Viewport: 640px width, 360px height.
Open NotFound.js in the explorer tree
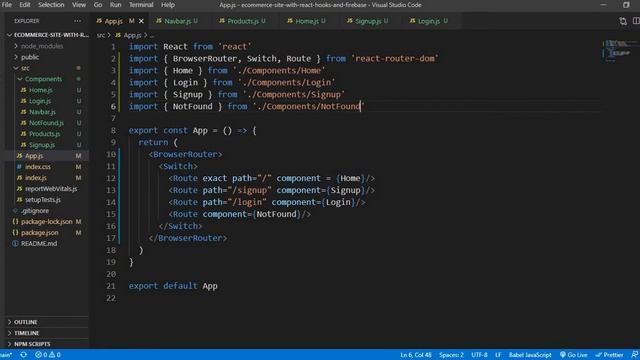pyautogui.click(x=46, y=123)
